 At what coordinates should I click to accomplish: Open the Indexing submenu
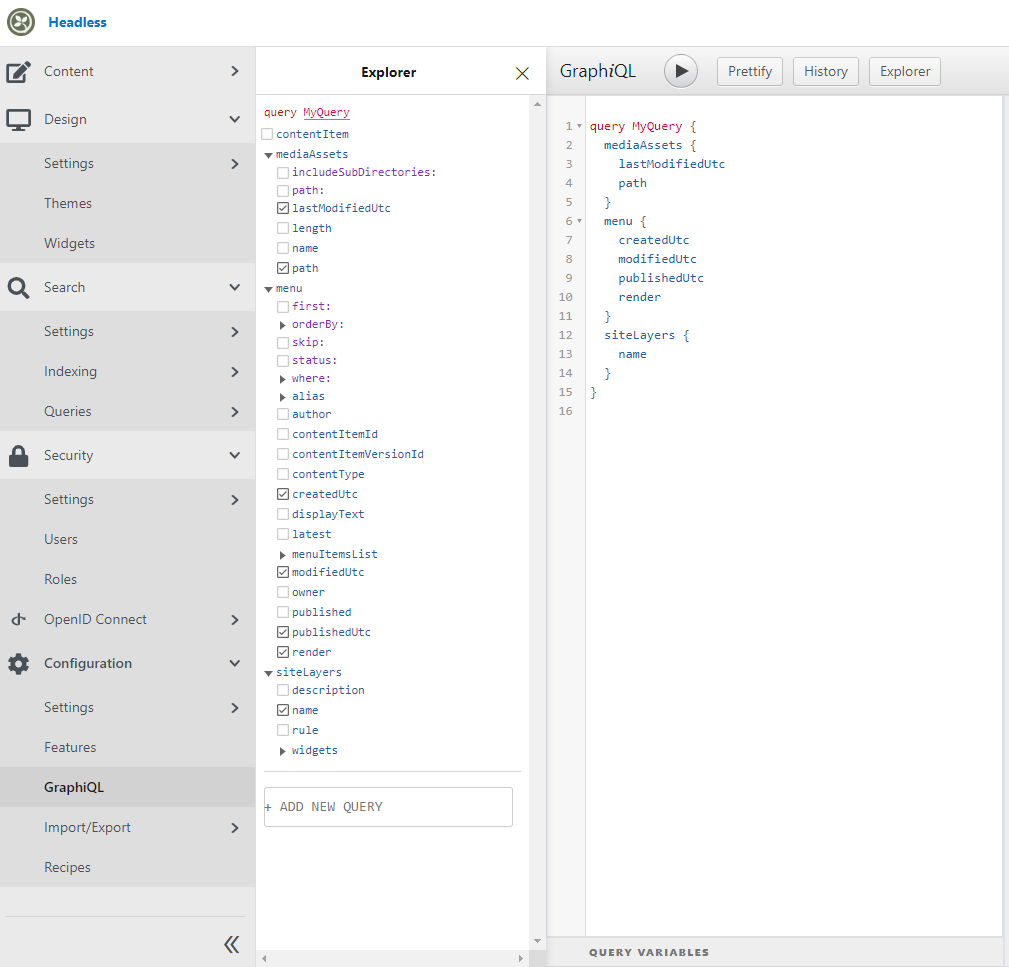(x=127, y=371)
